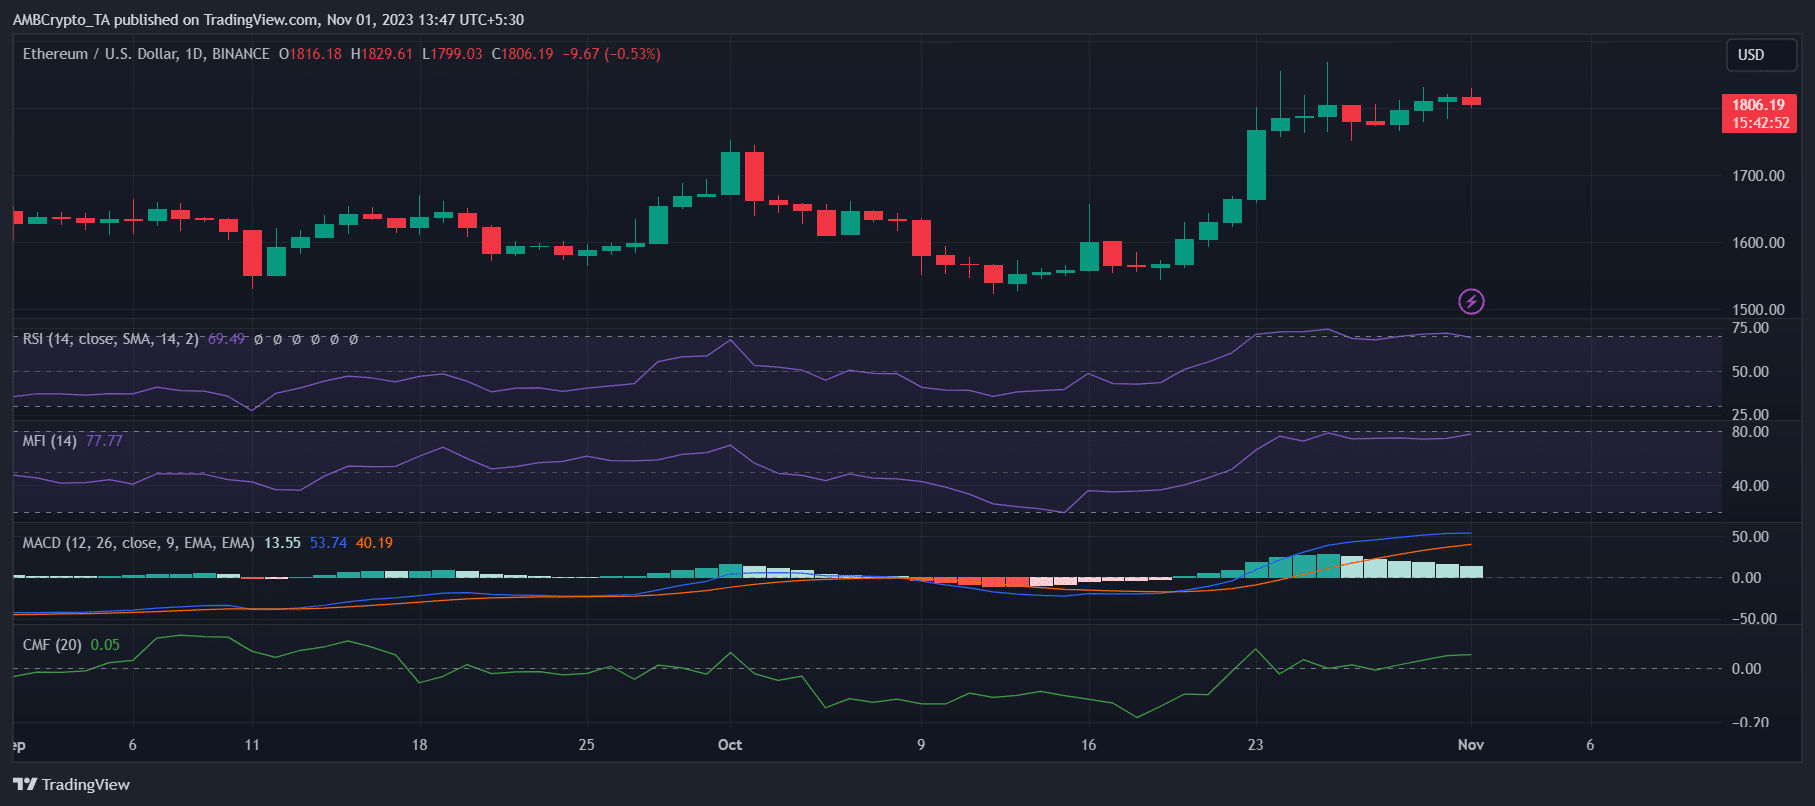Click the RSI value 69.49
The width and height of the screenshot is (1815, 806).
(226, 339)
